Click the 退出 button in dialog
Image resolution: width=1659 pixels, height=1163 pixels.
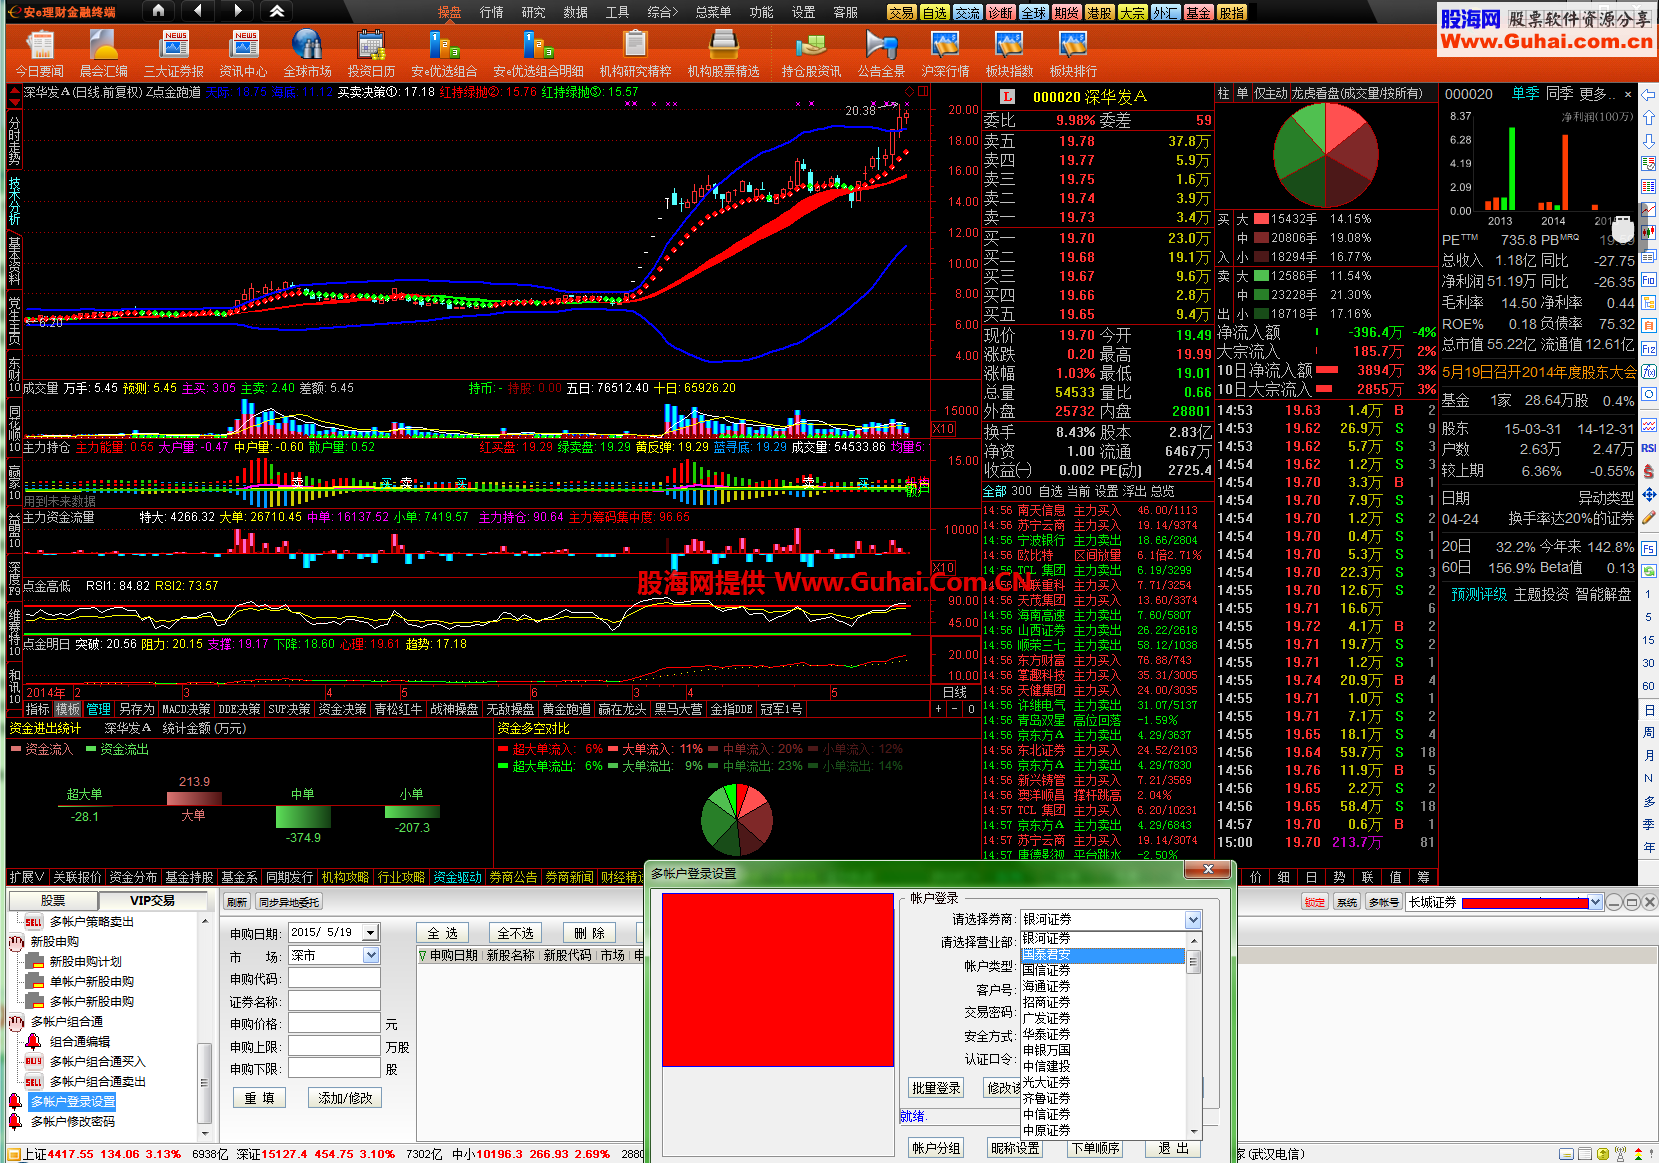[1173, 1148]
